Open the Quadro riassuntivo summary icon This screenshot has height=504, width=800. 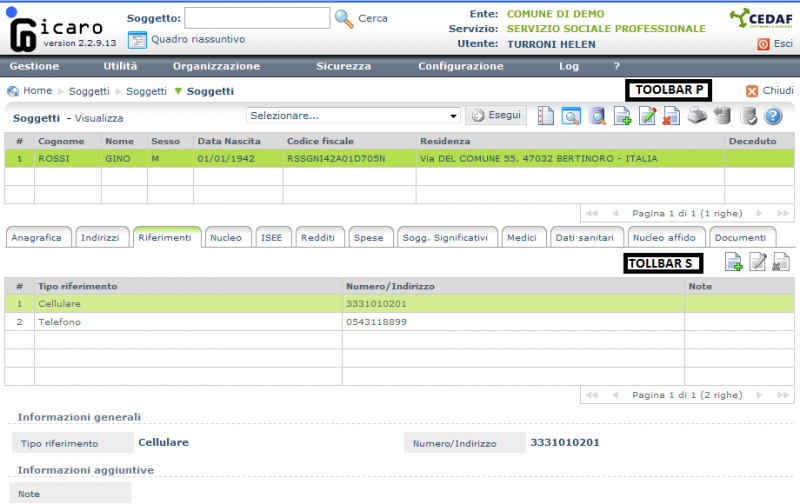[x=137, y=40]
